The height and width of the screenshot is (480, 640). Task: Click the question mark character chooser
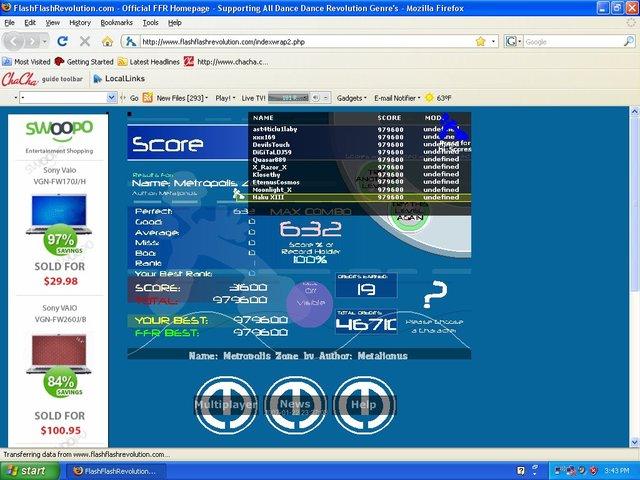[435, 294]
